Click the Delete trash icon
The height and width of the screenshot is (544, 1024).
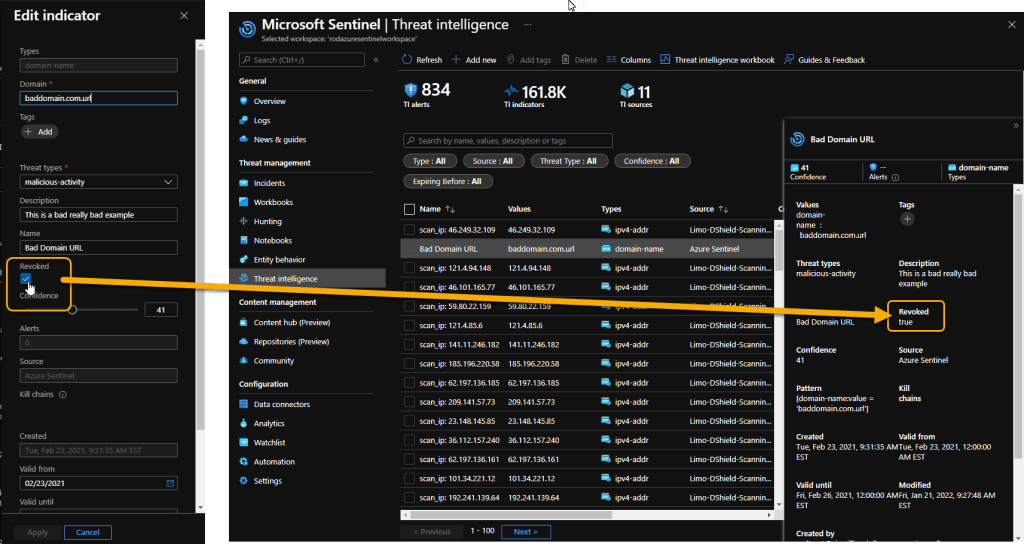tap(566, 59)
